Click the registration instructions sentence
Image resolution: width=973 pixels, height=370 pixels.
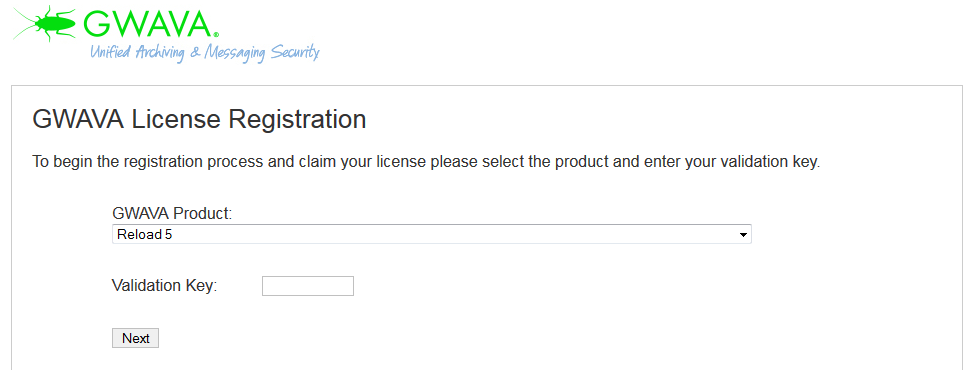click(426, 163)
